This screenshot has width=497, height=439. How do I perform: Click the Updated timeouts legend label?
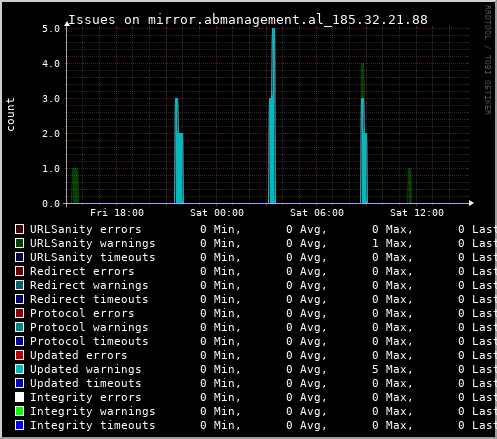(x=86, y=383)
